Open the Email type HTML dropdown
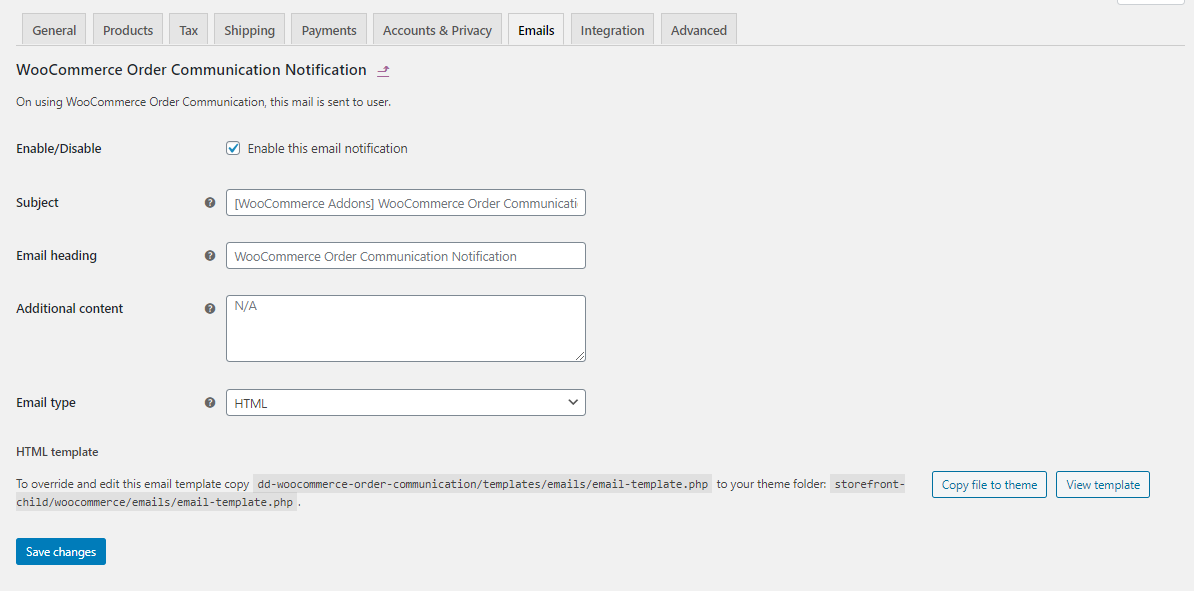The image size is (1194, 591). (x=405, y=402)
